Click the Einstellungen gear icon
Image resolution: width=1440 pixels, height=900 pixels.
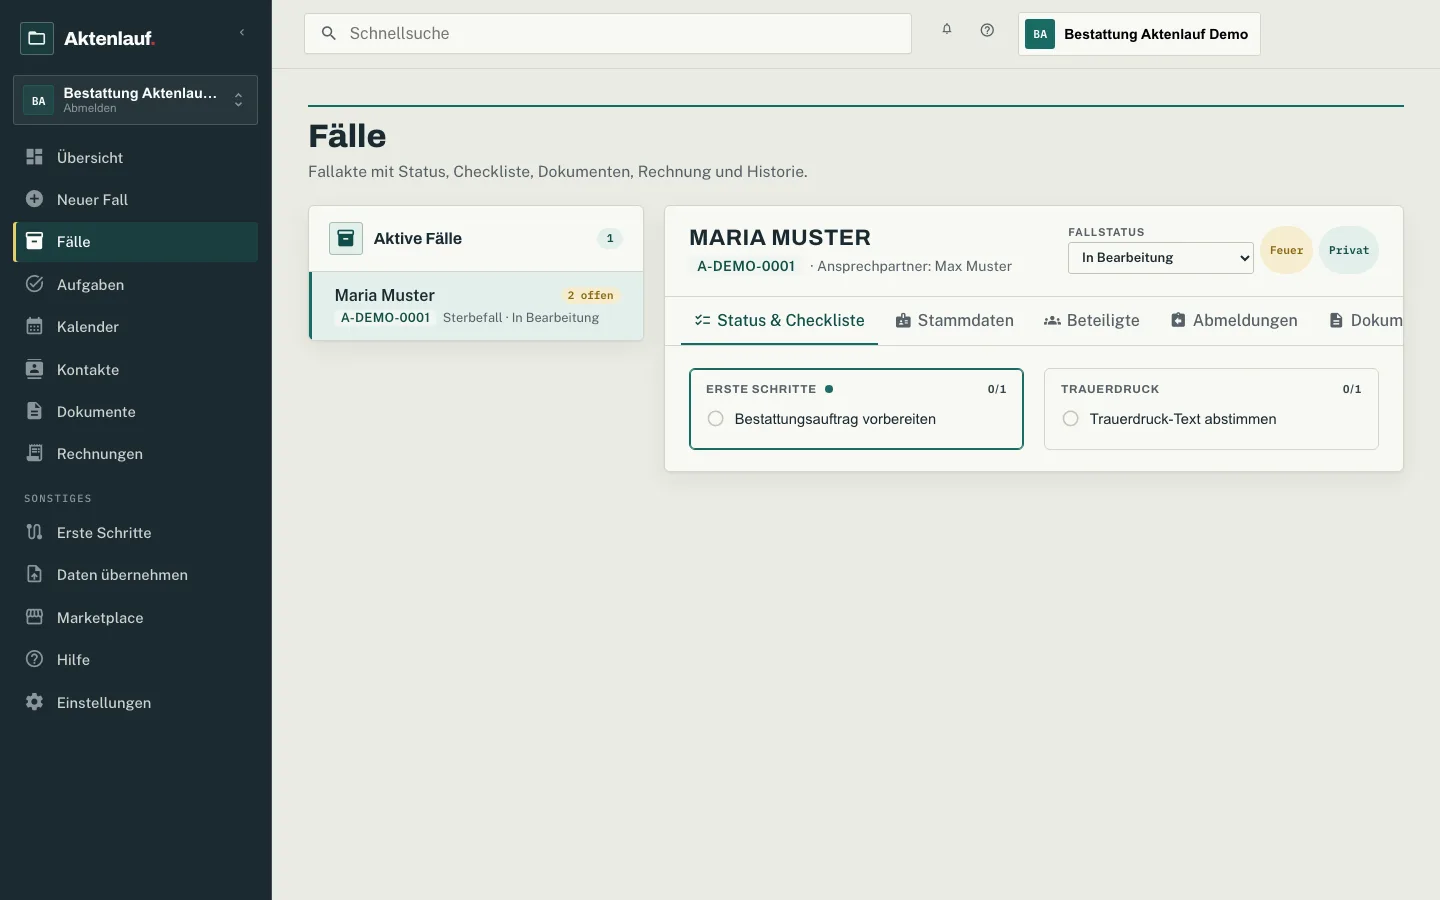pos(34,702)
